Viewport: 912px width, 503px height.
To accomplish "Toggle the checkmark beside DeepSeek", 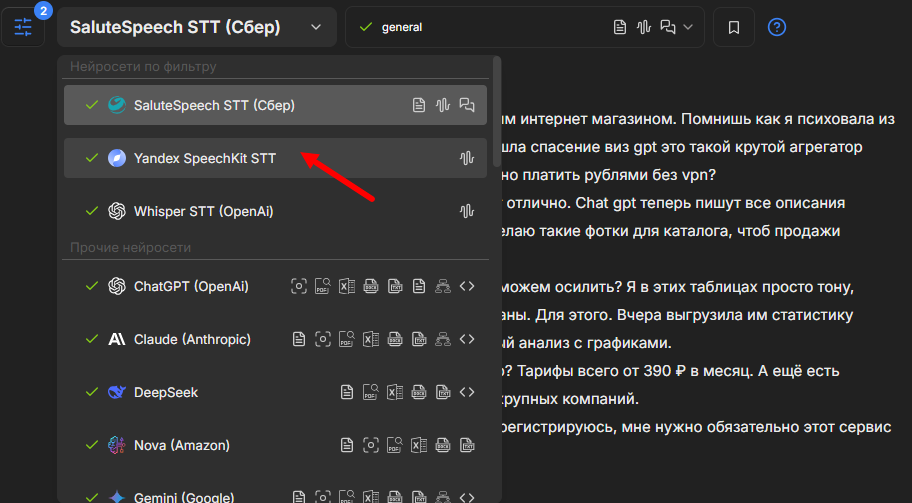I will [92, 392].
